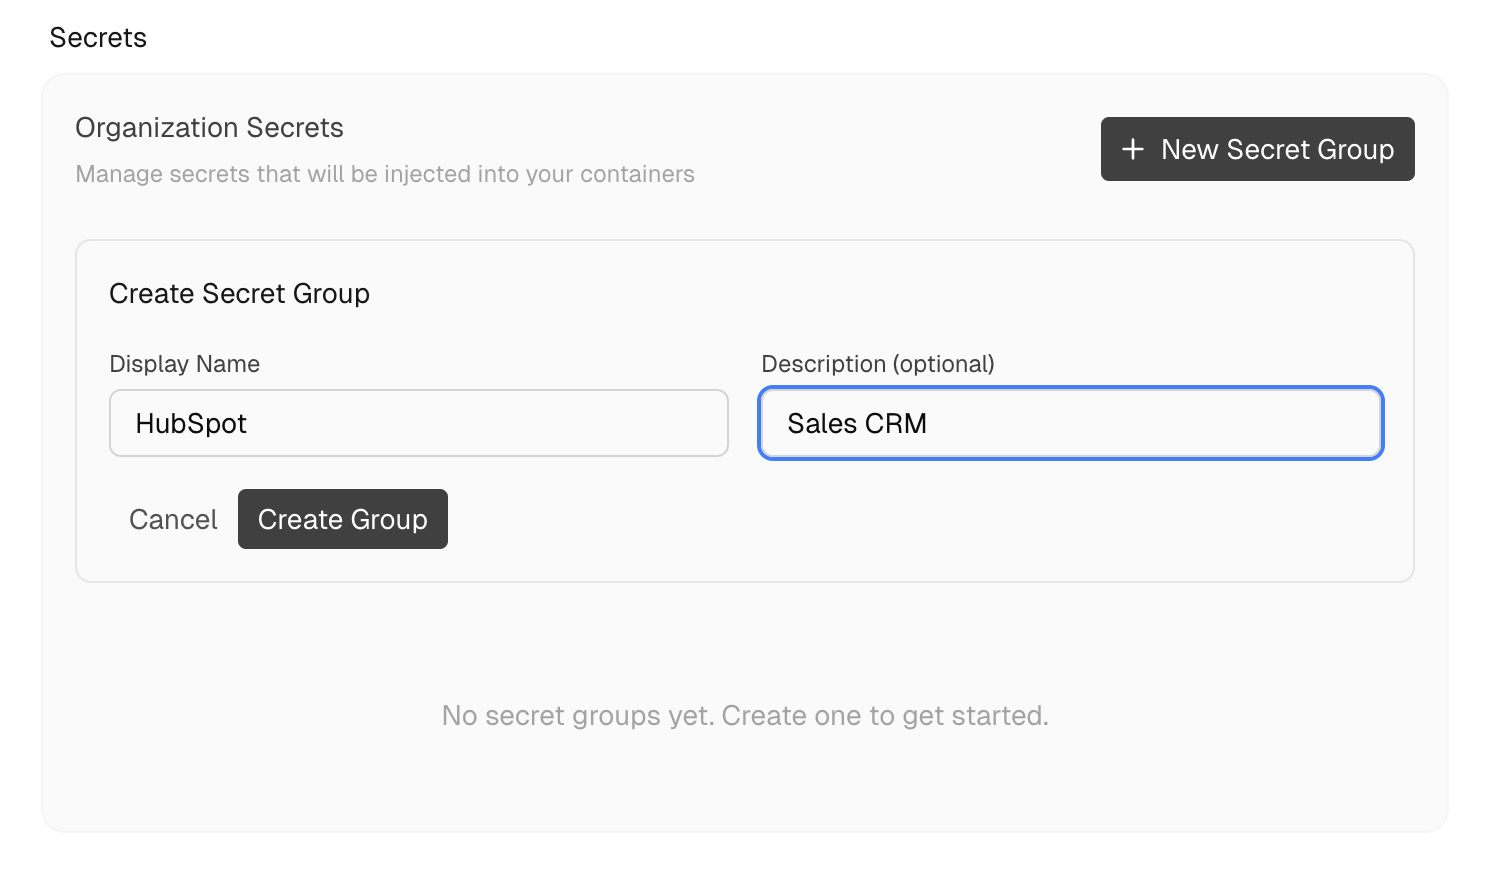The height and width of the screenshot is (876, 1490).
Task: Submit the HubSpot group via Create Group
Action: (342, 519)
